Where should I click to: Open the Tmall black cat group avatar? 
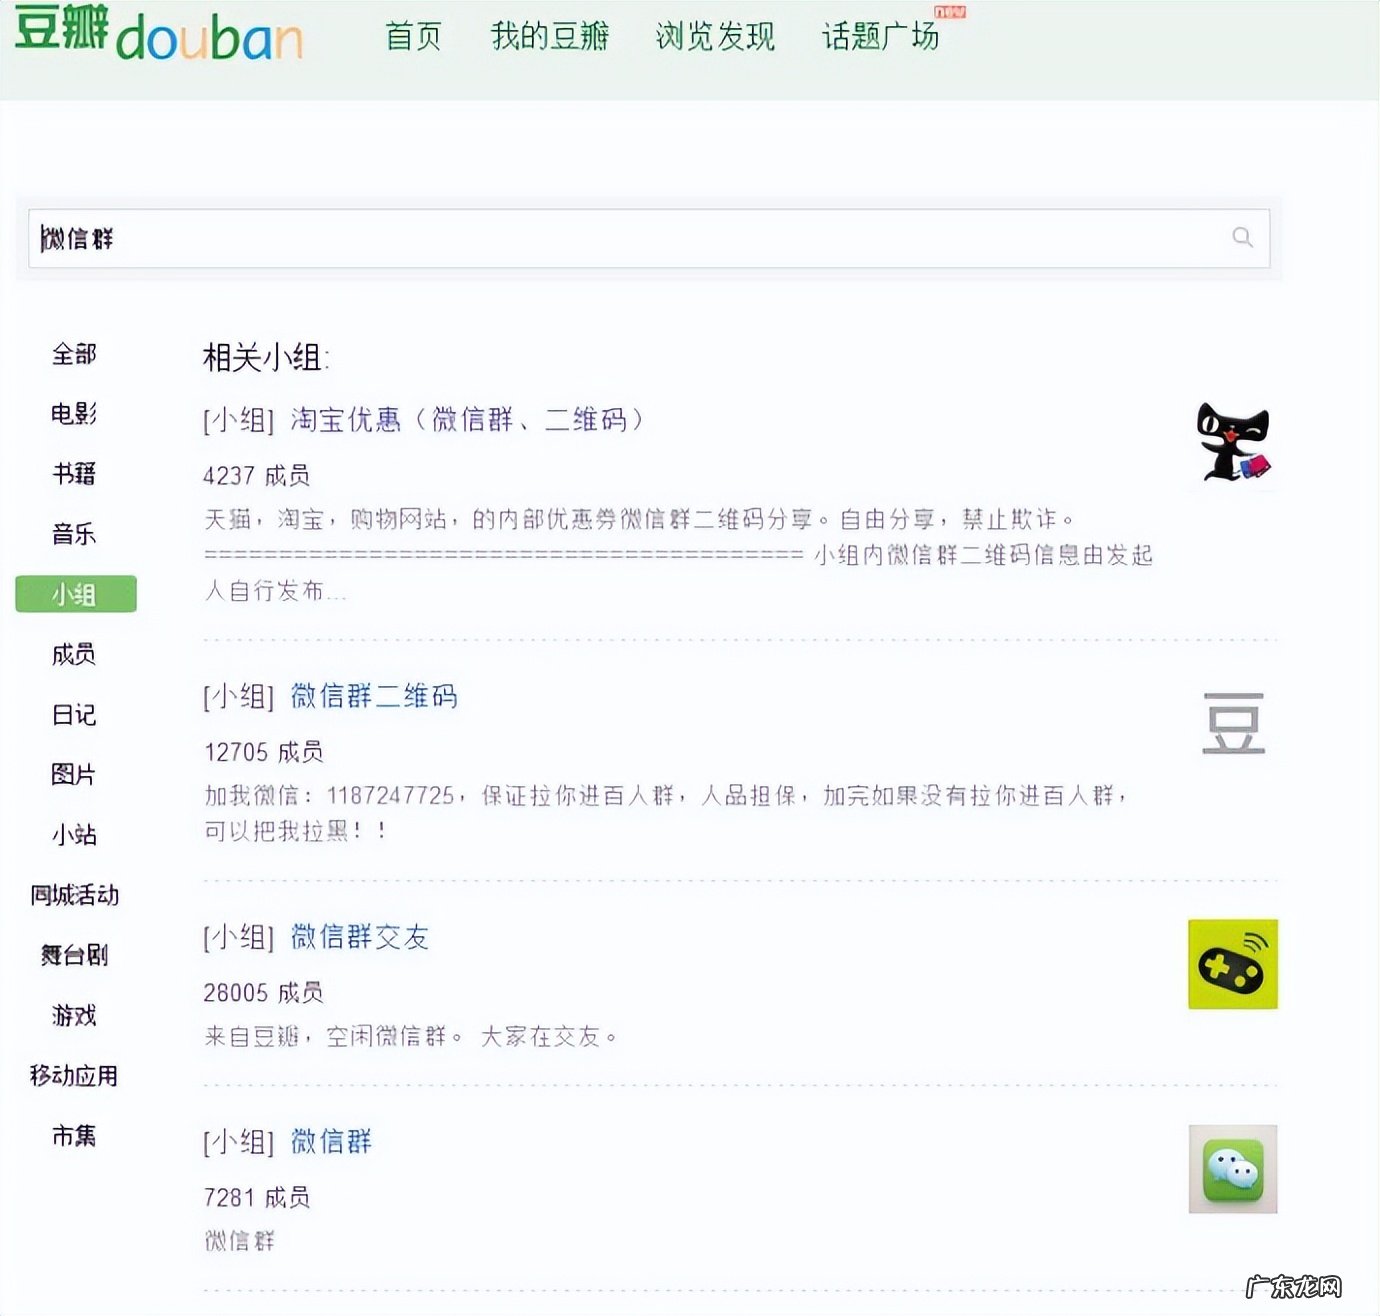[x=1233, y=442]
